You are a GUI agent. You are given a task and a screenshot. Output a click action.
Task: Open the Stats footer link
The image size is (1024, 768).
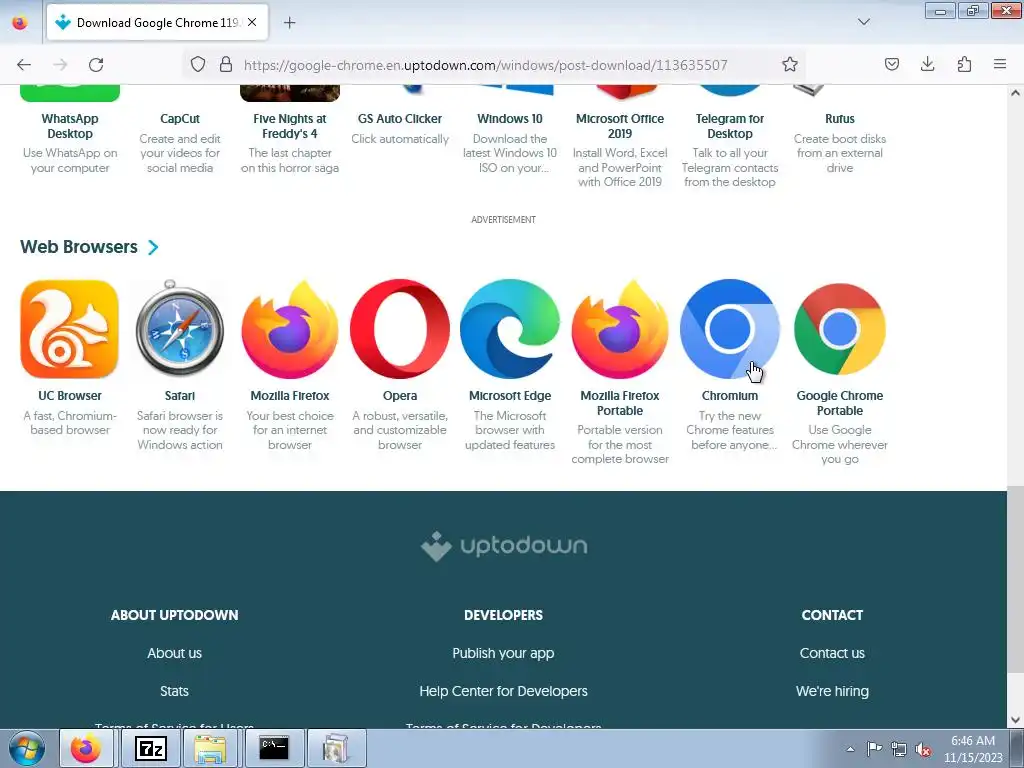coord(174,691)
